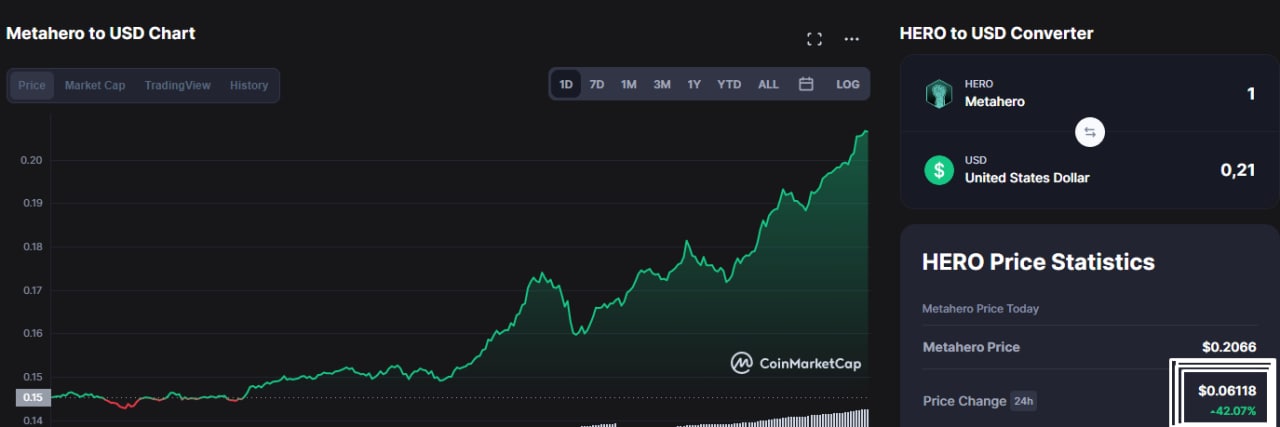Open the chart more-options ellipsis menu
This screenshot has height=427, width=1280.
click(x=851, y=39)
